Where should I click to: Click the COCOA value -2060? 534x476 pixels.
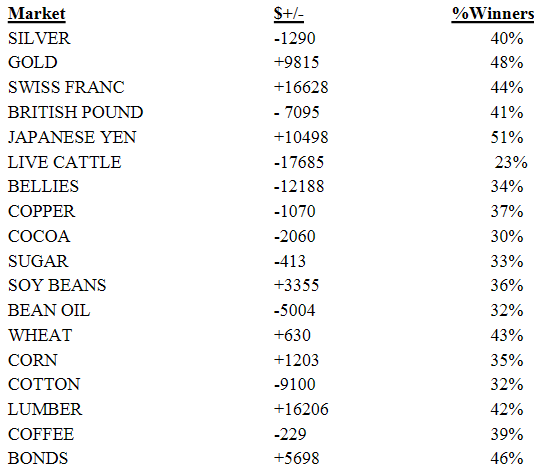pos(295,236)
